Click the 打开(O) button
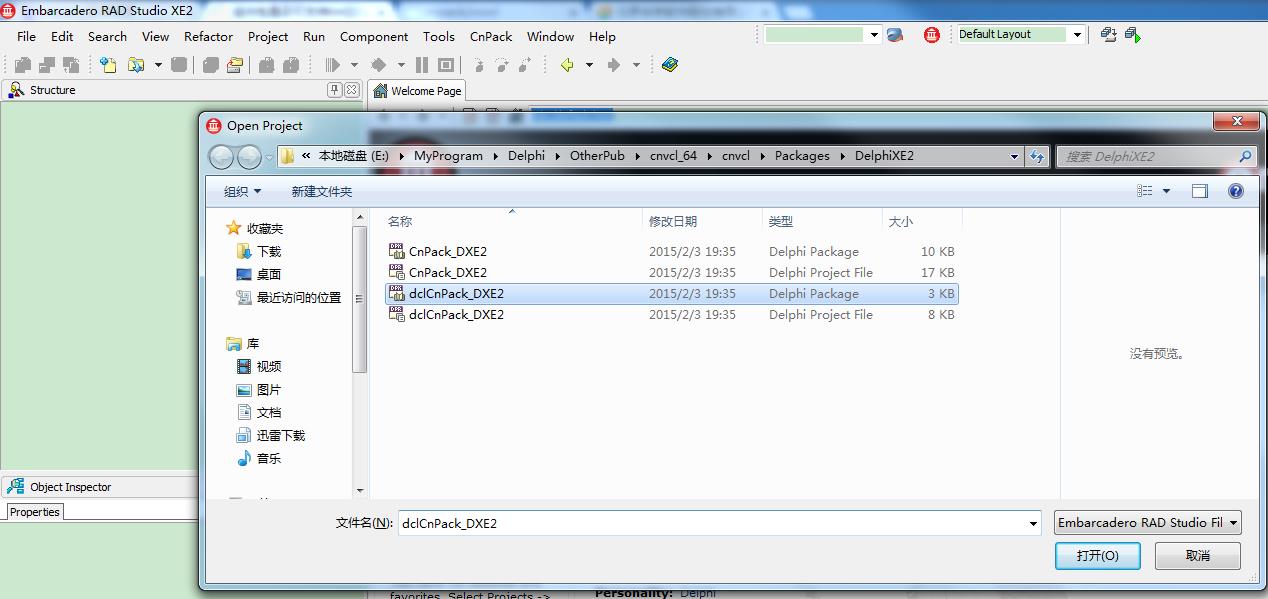Viewport: 1268px width, 599px height. pos(1097,555)
